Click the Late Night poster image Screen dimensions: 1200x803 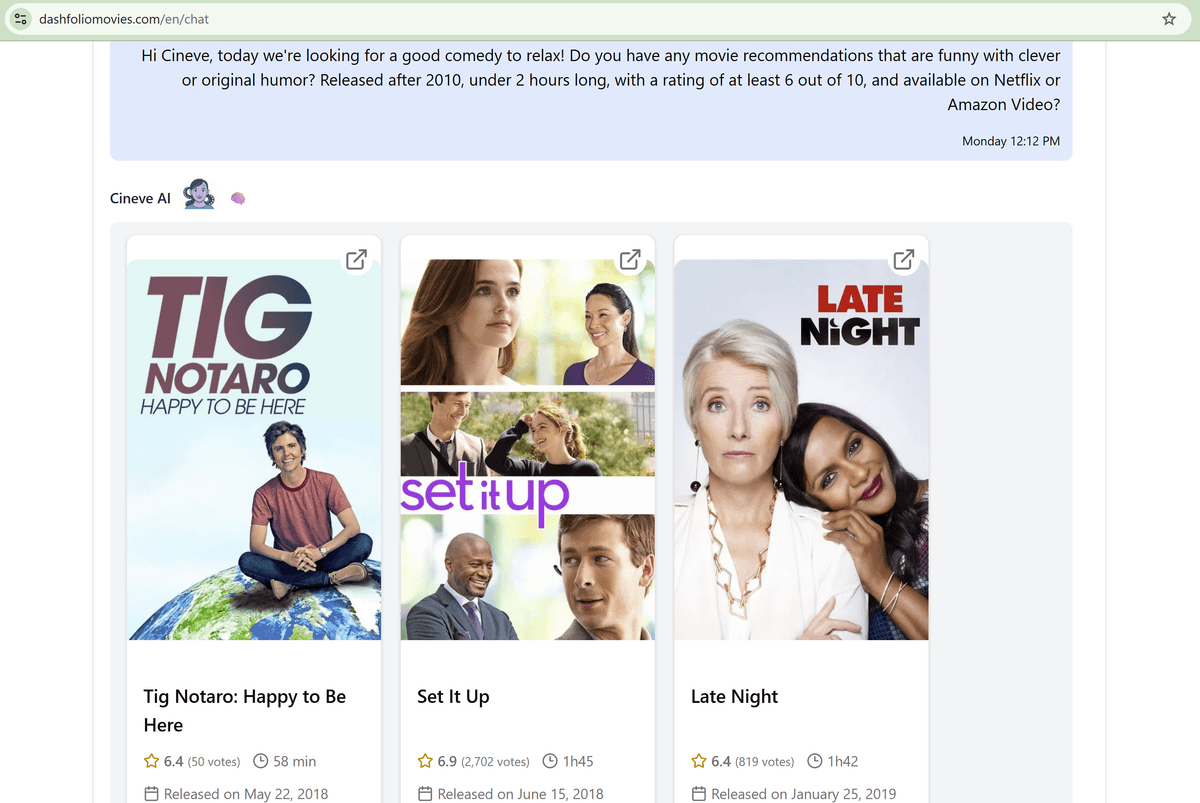click(801, 450)
